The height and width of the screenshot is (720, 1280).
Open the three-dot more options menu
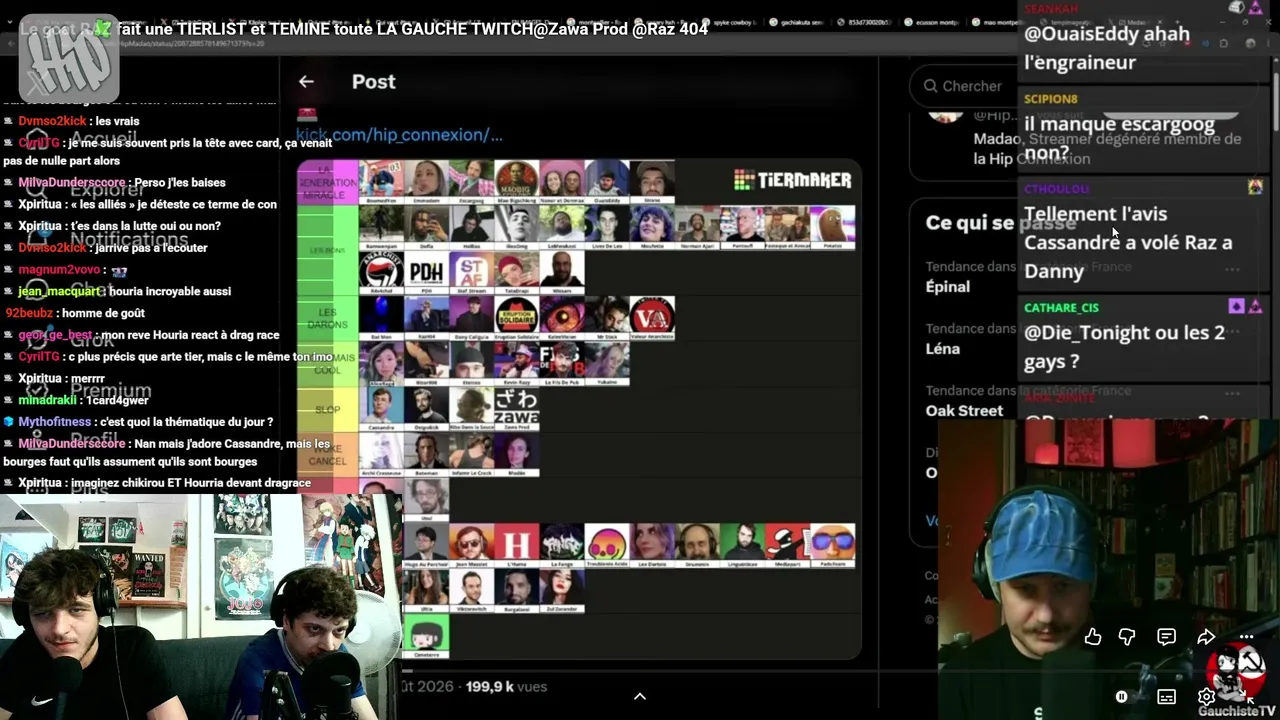[1246, 637]
